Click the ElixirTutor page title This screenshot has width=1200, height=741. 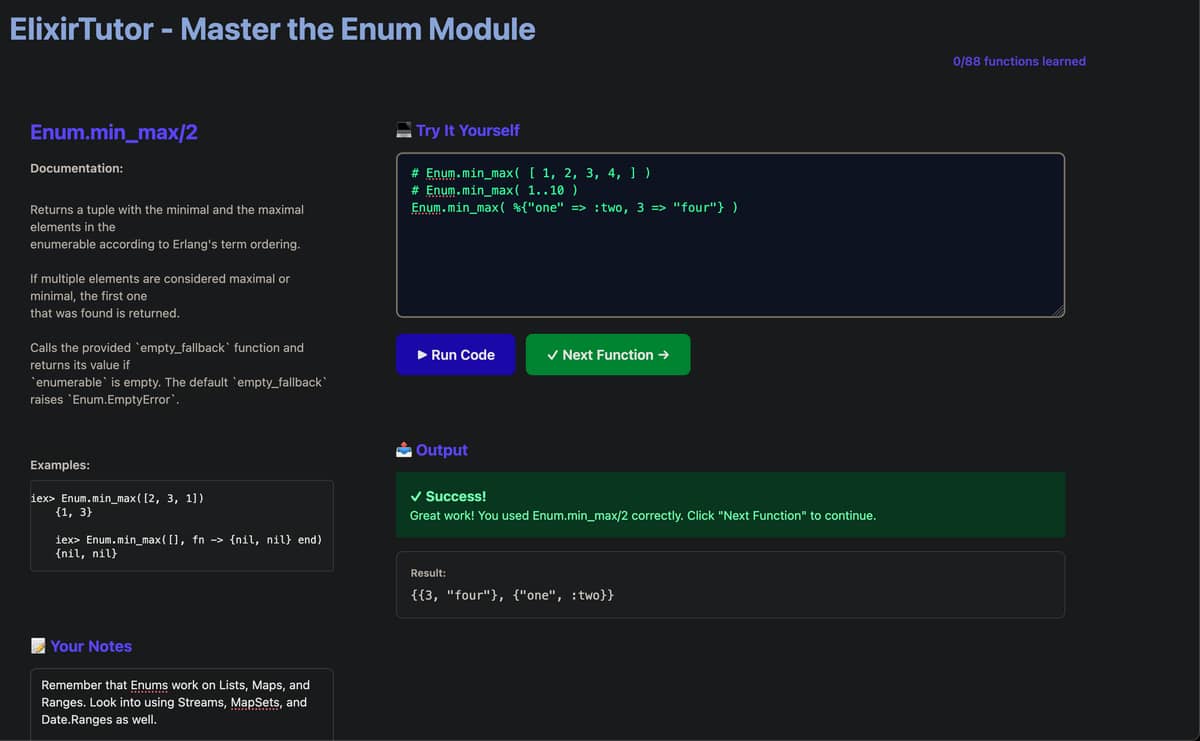(x=272, y=29)
